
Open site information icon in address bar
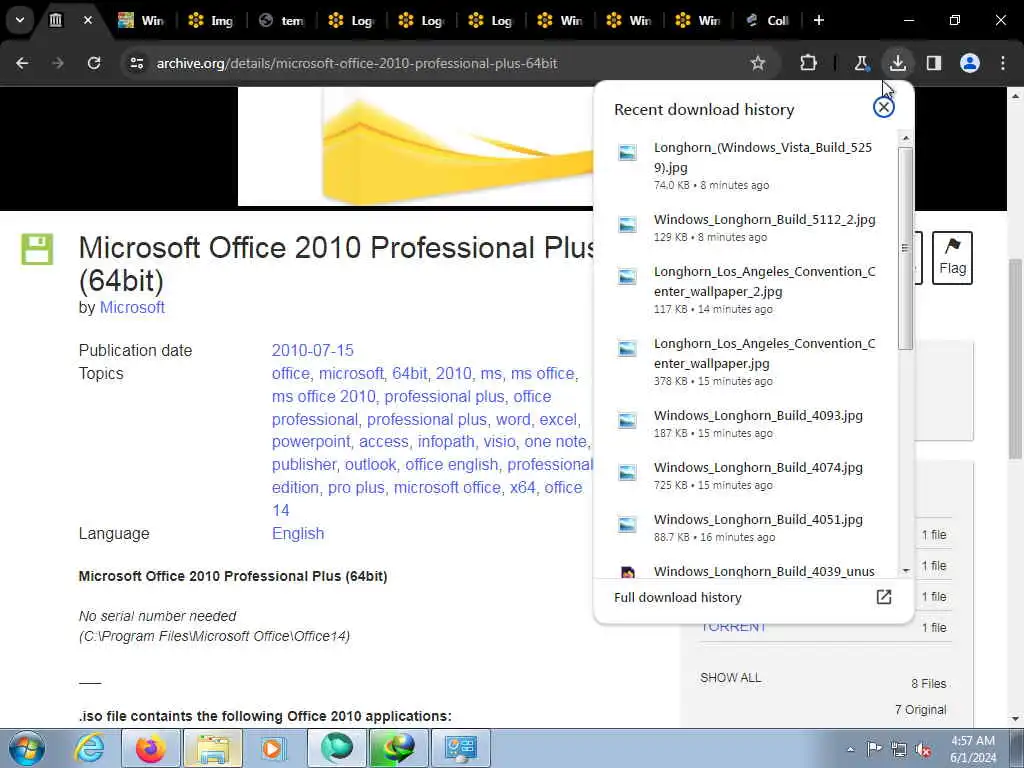point(136,63)
